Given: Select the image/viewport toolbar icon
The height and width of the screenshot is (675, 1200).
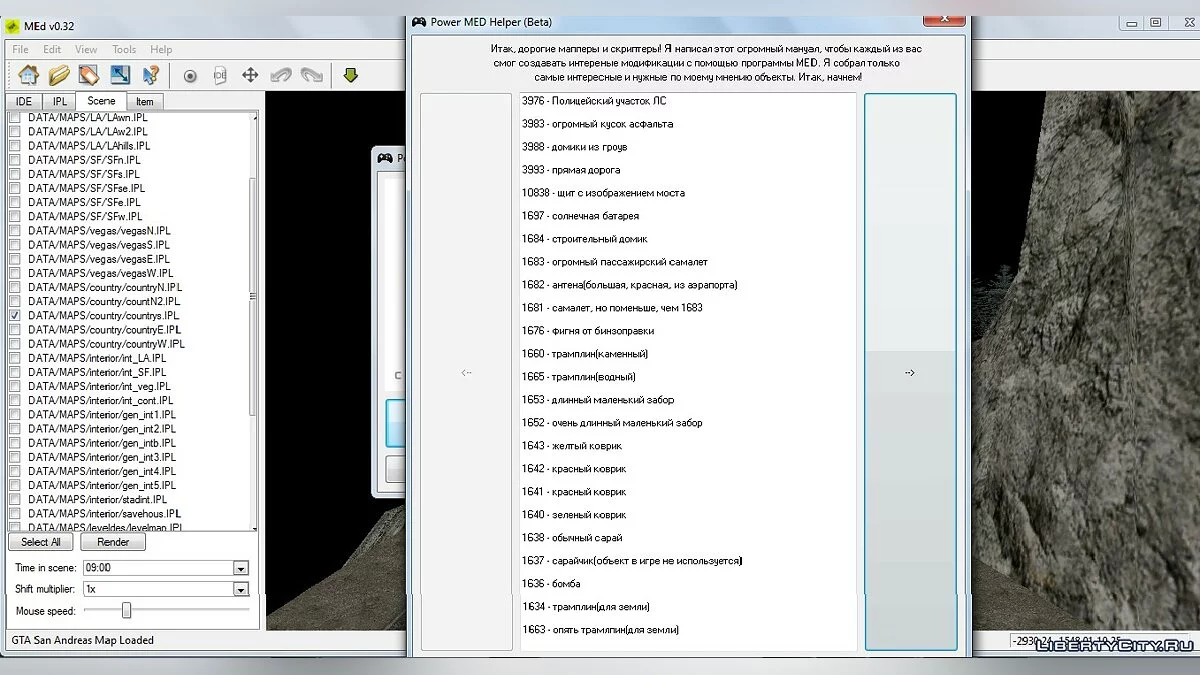Looking at the screenshot, I should point(121,74).
